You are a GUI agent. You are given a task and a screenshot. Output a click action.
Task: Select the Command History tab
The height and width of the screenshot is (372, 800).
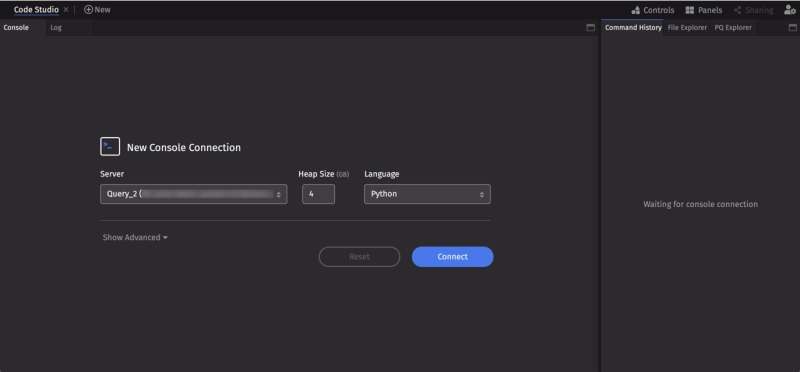(x=633, y=28)
